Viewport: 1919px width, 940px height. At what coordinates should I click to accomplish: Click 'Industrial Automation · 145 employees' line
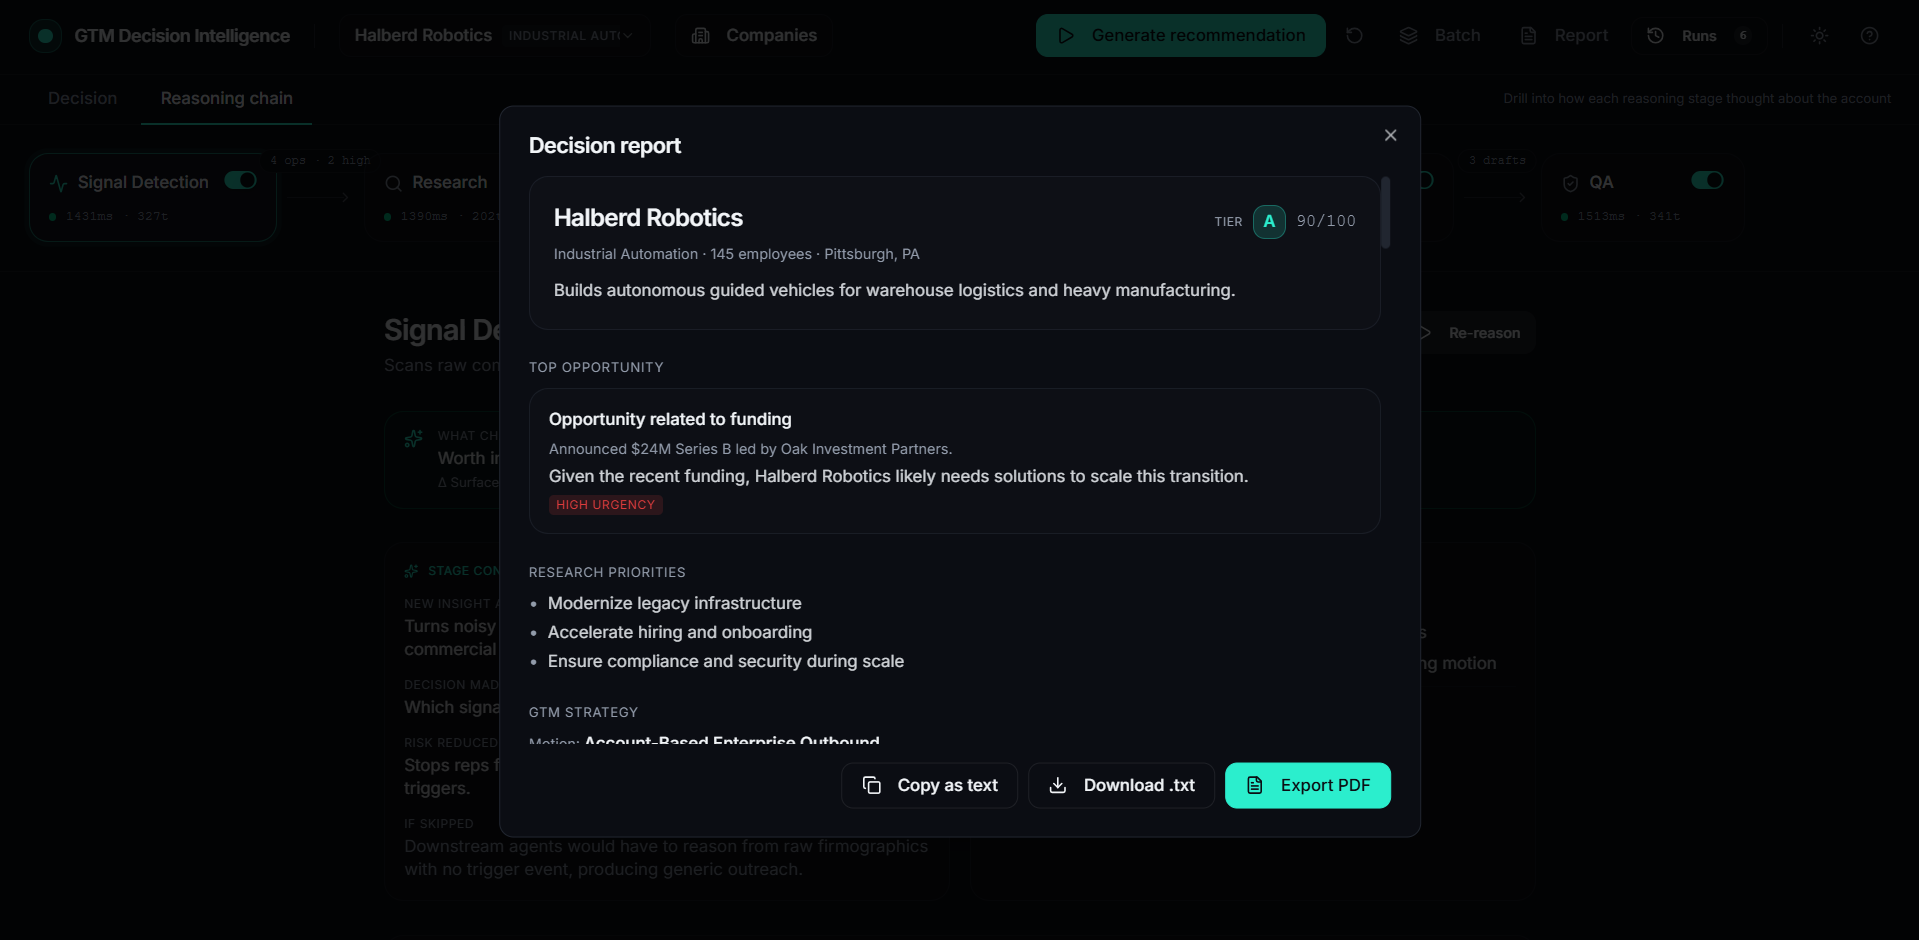[736, 254]
